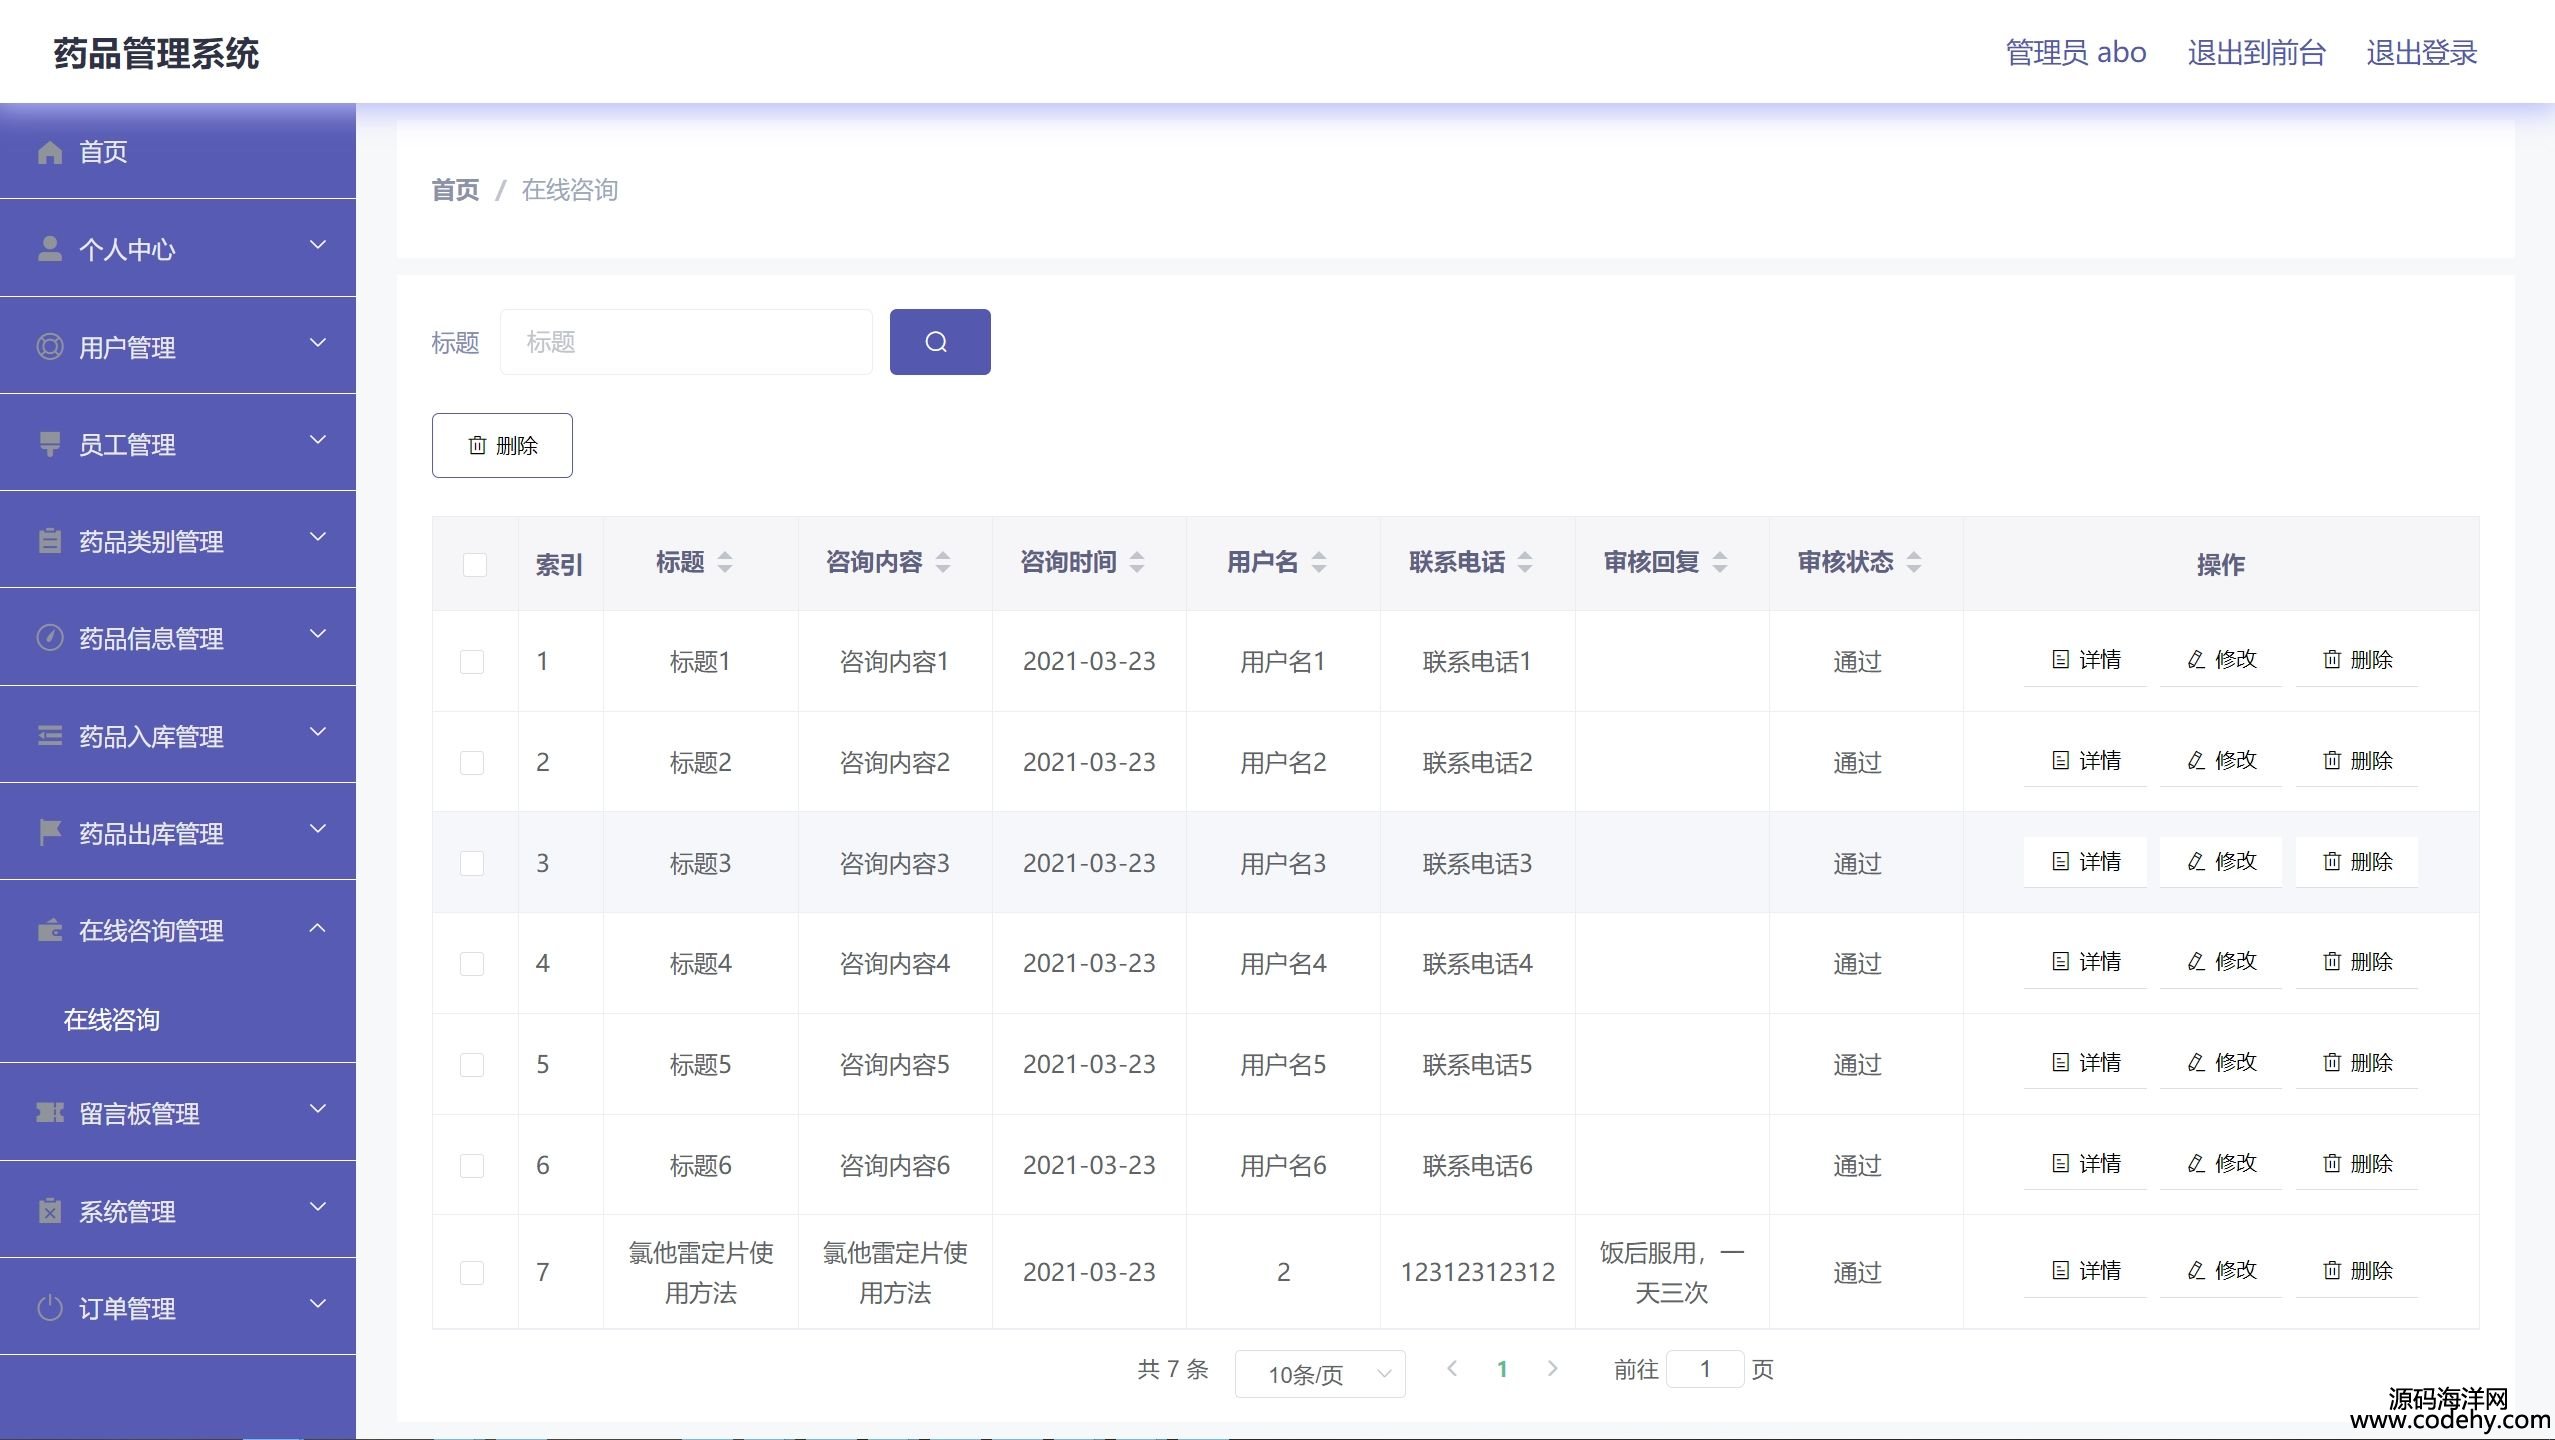
Task: Click the person icon next to 个人中心
Action: point(50,249)
